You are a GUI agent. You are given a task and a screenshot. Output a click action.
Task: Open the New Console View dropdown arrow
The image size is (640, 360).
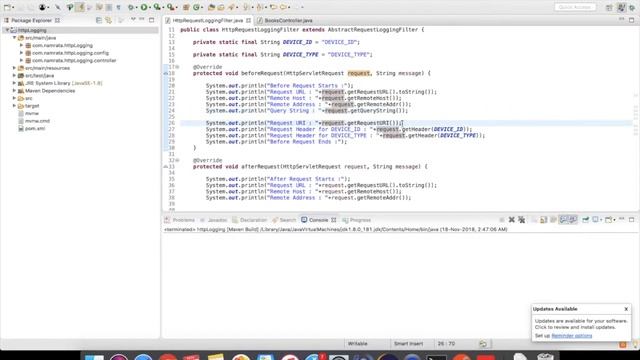point(614,220)
